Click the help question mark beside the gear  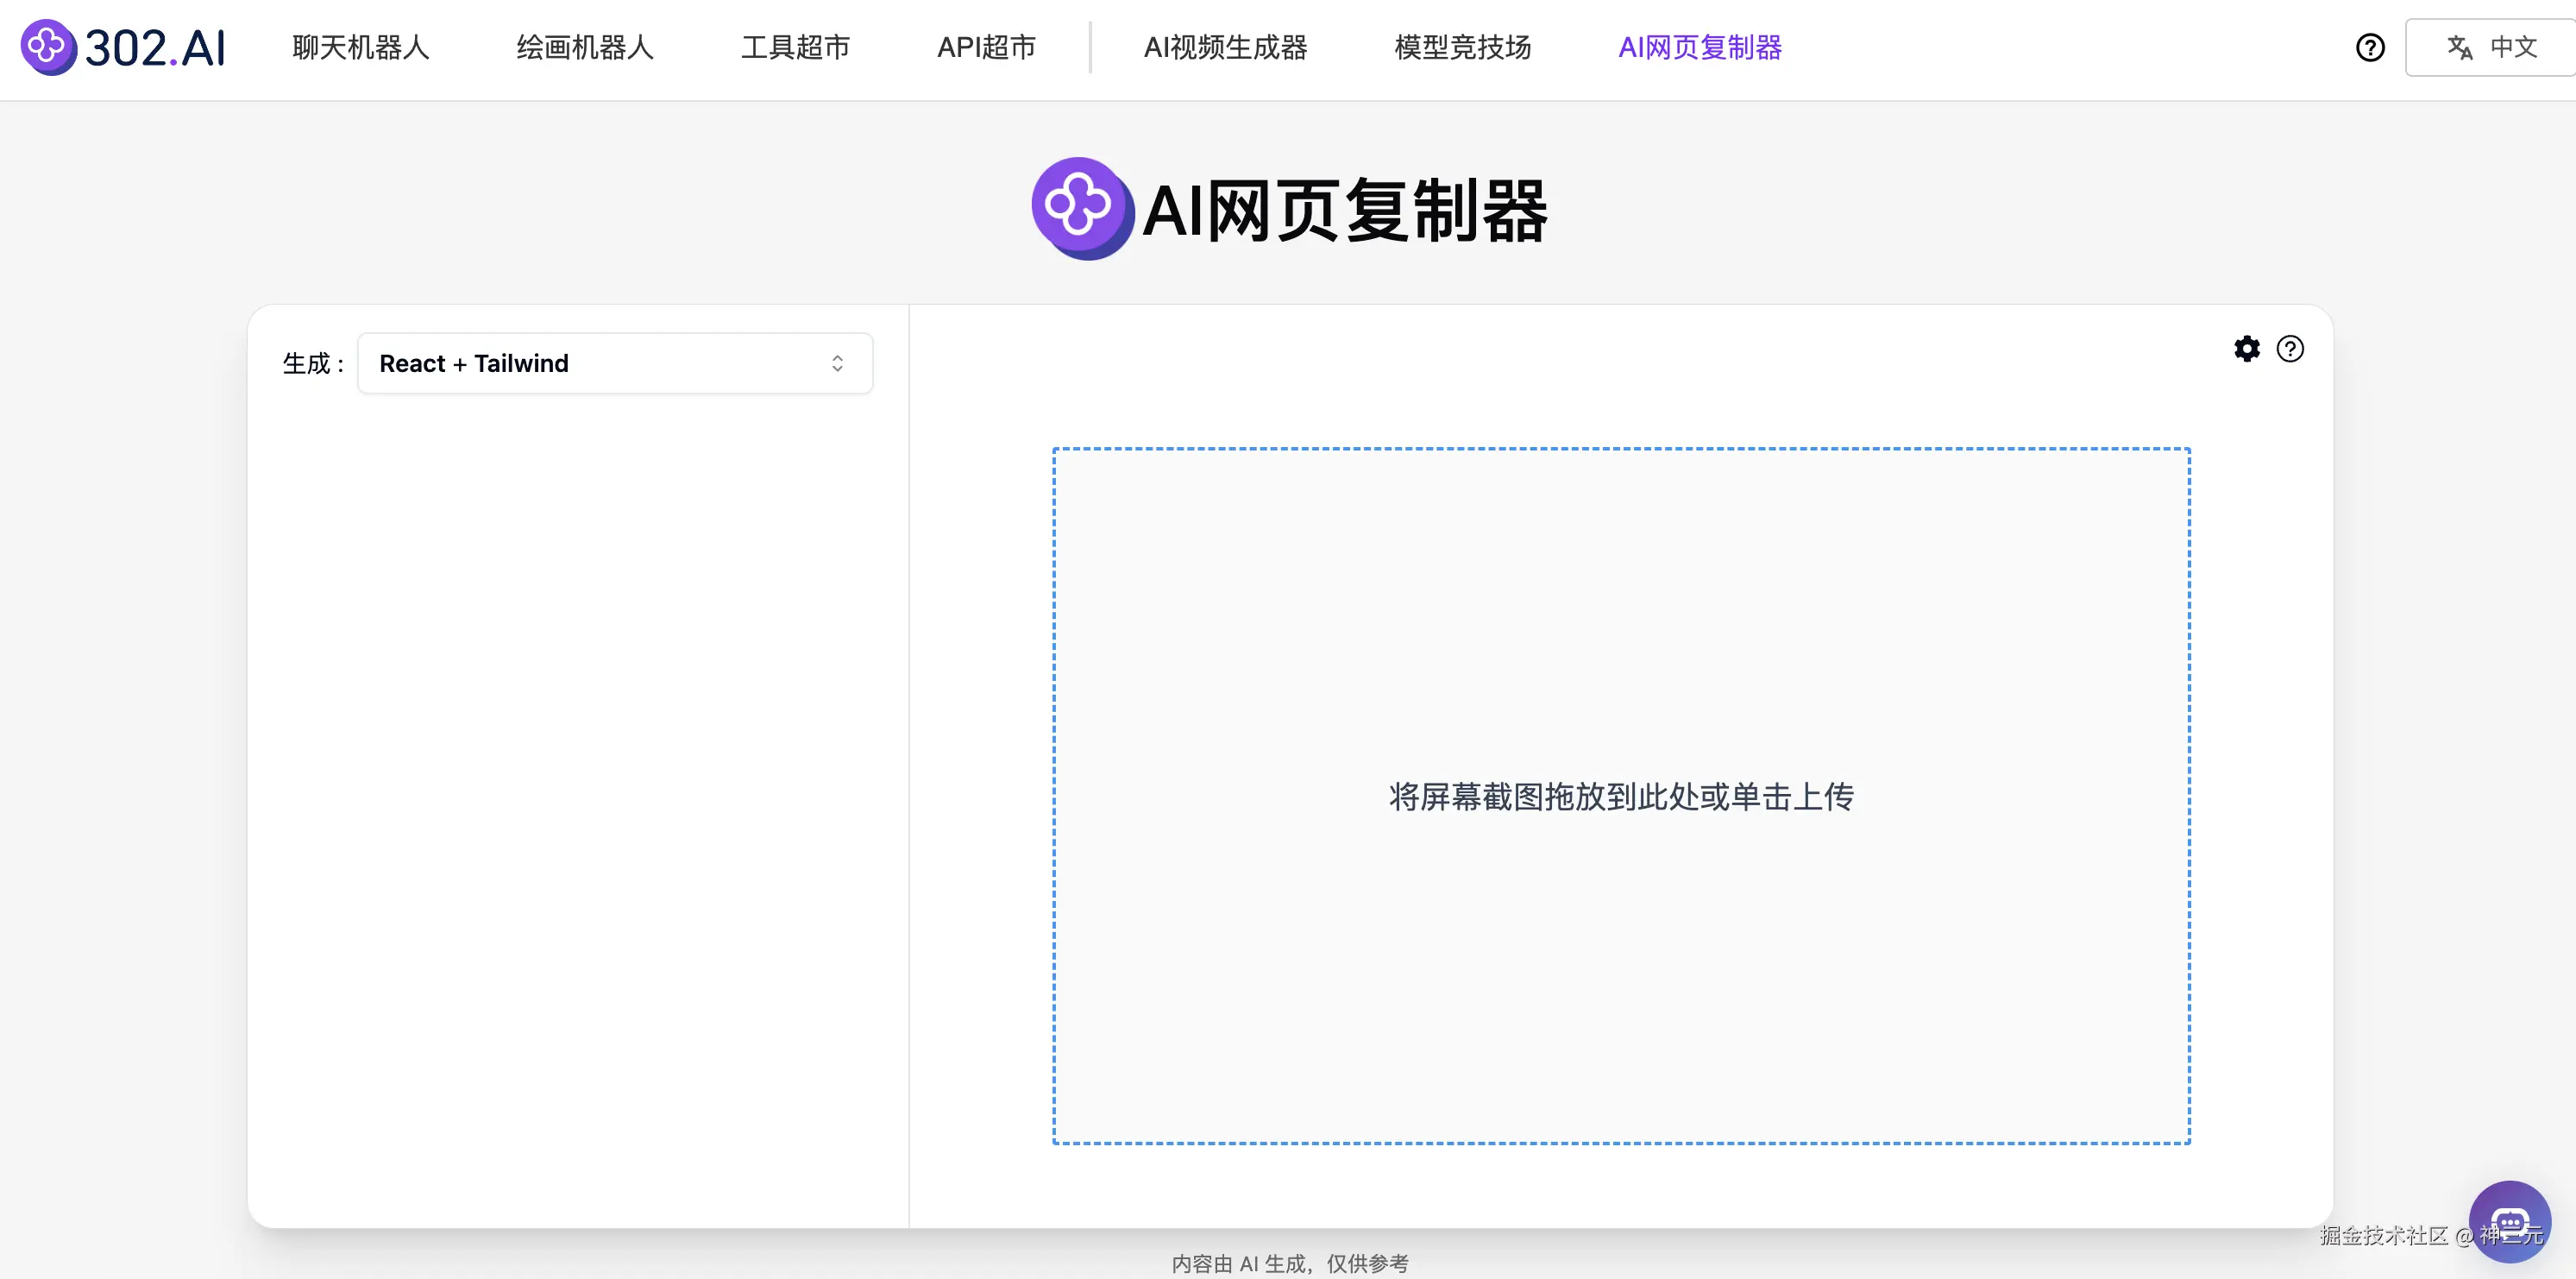click(x=2290, y=349)
